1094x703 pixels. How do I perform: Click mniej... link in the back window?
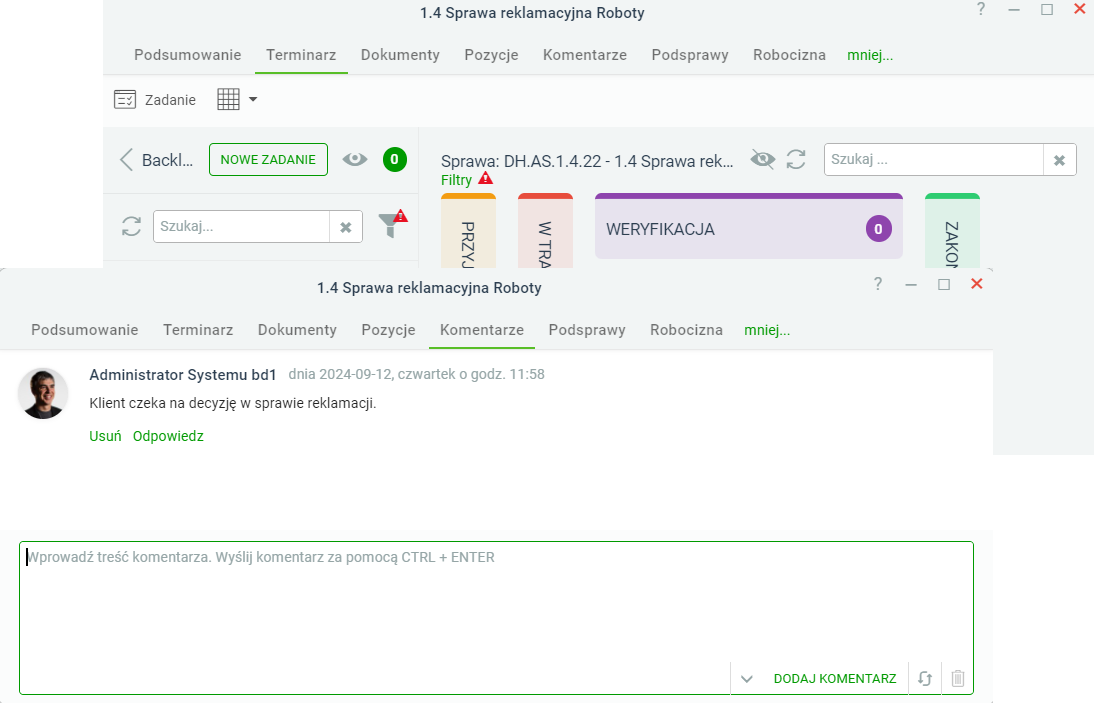tap(870, 55)
